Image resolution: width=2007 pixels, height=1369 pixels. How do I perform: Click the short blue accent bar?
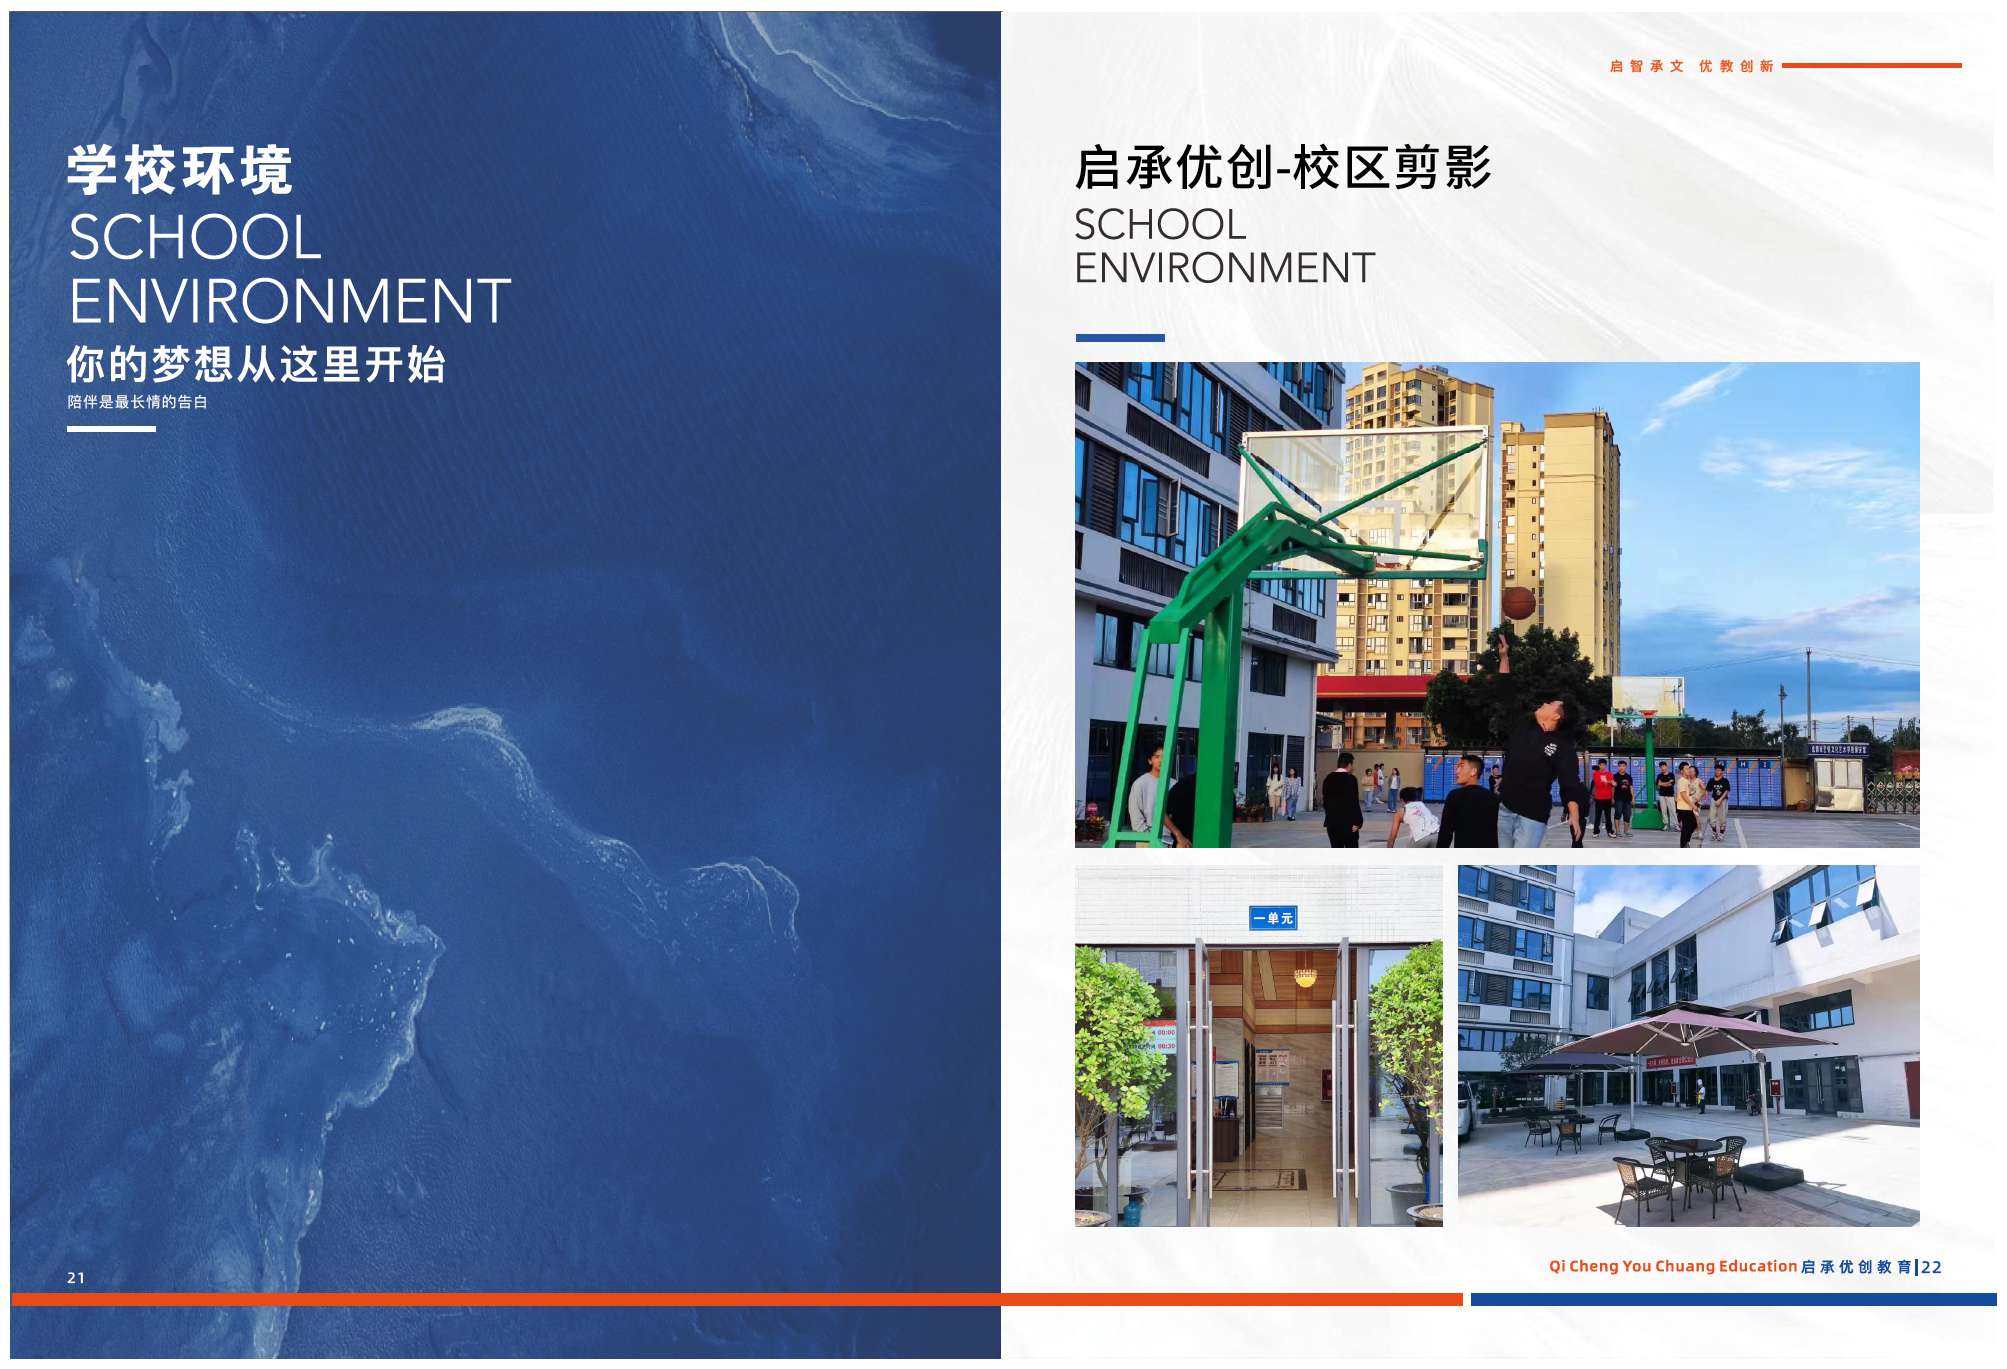coord(1119,338)
